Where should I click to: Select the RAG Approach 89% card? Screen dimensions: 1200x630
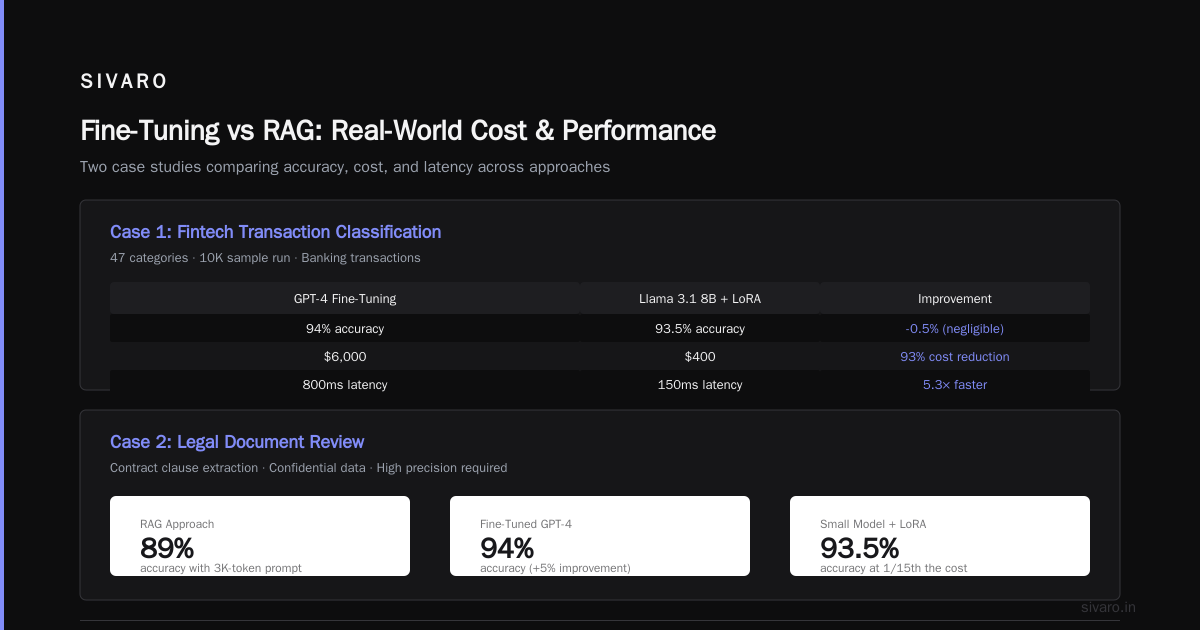(x=260, y=536)
